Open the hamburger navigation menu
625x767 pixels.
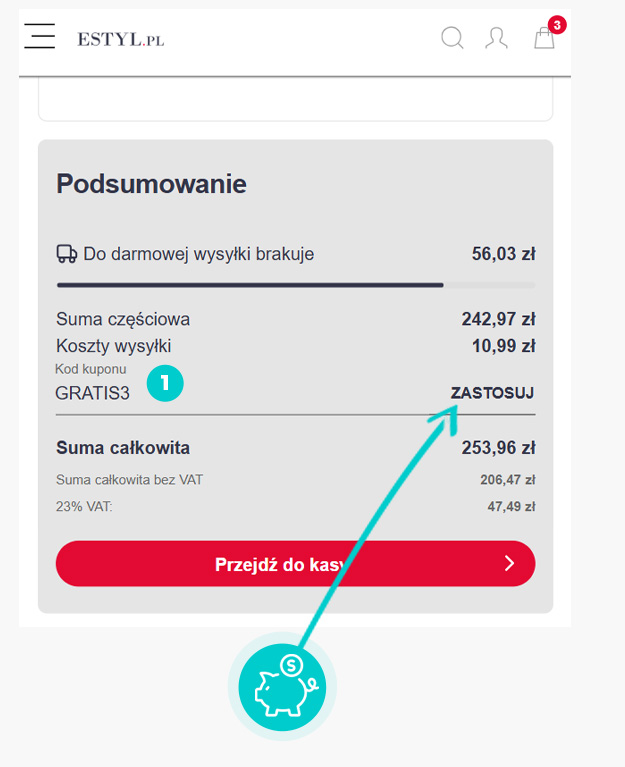40,38
